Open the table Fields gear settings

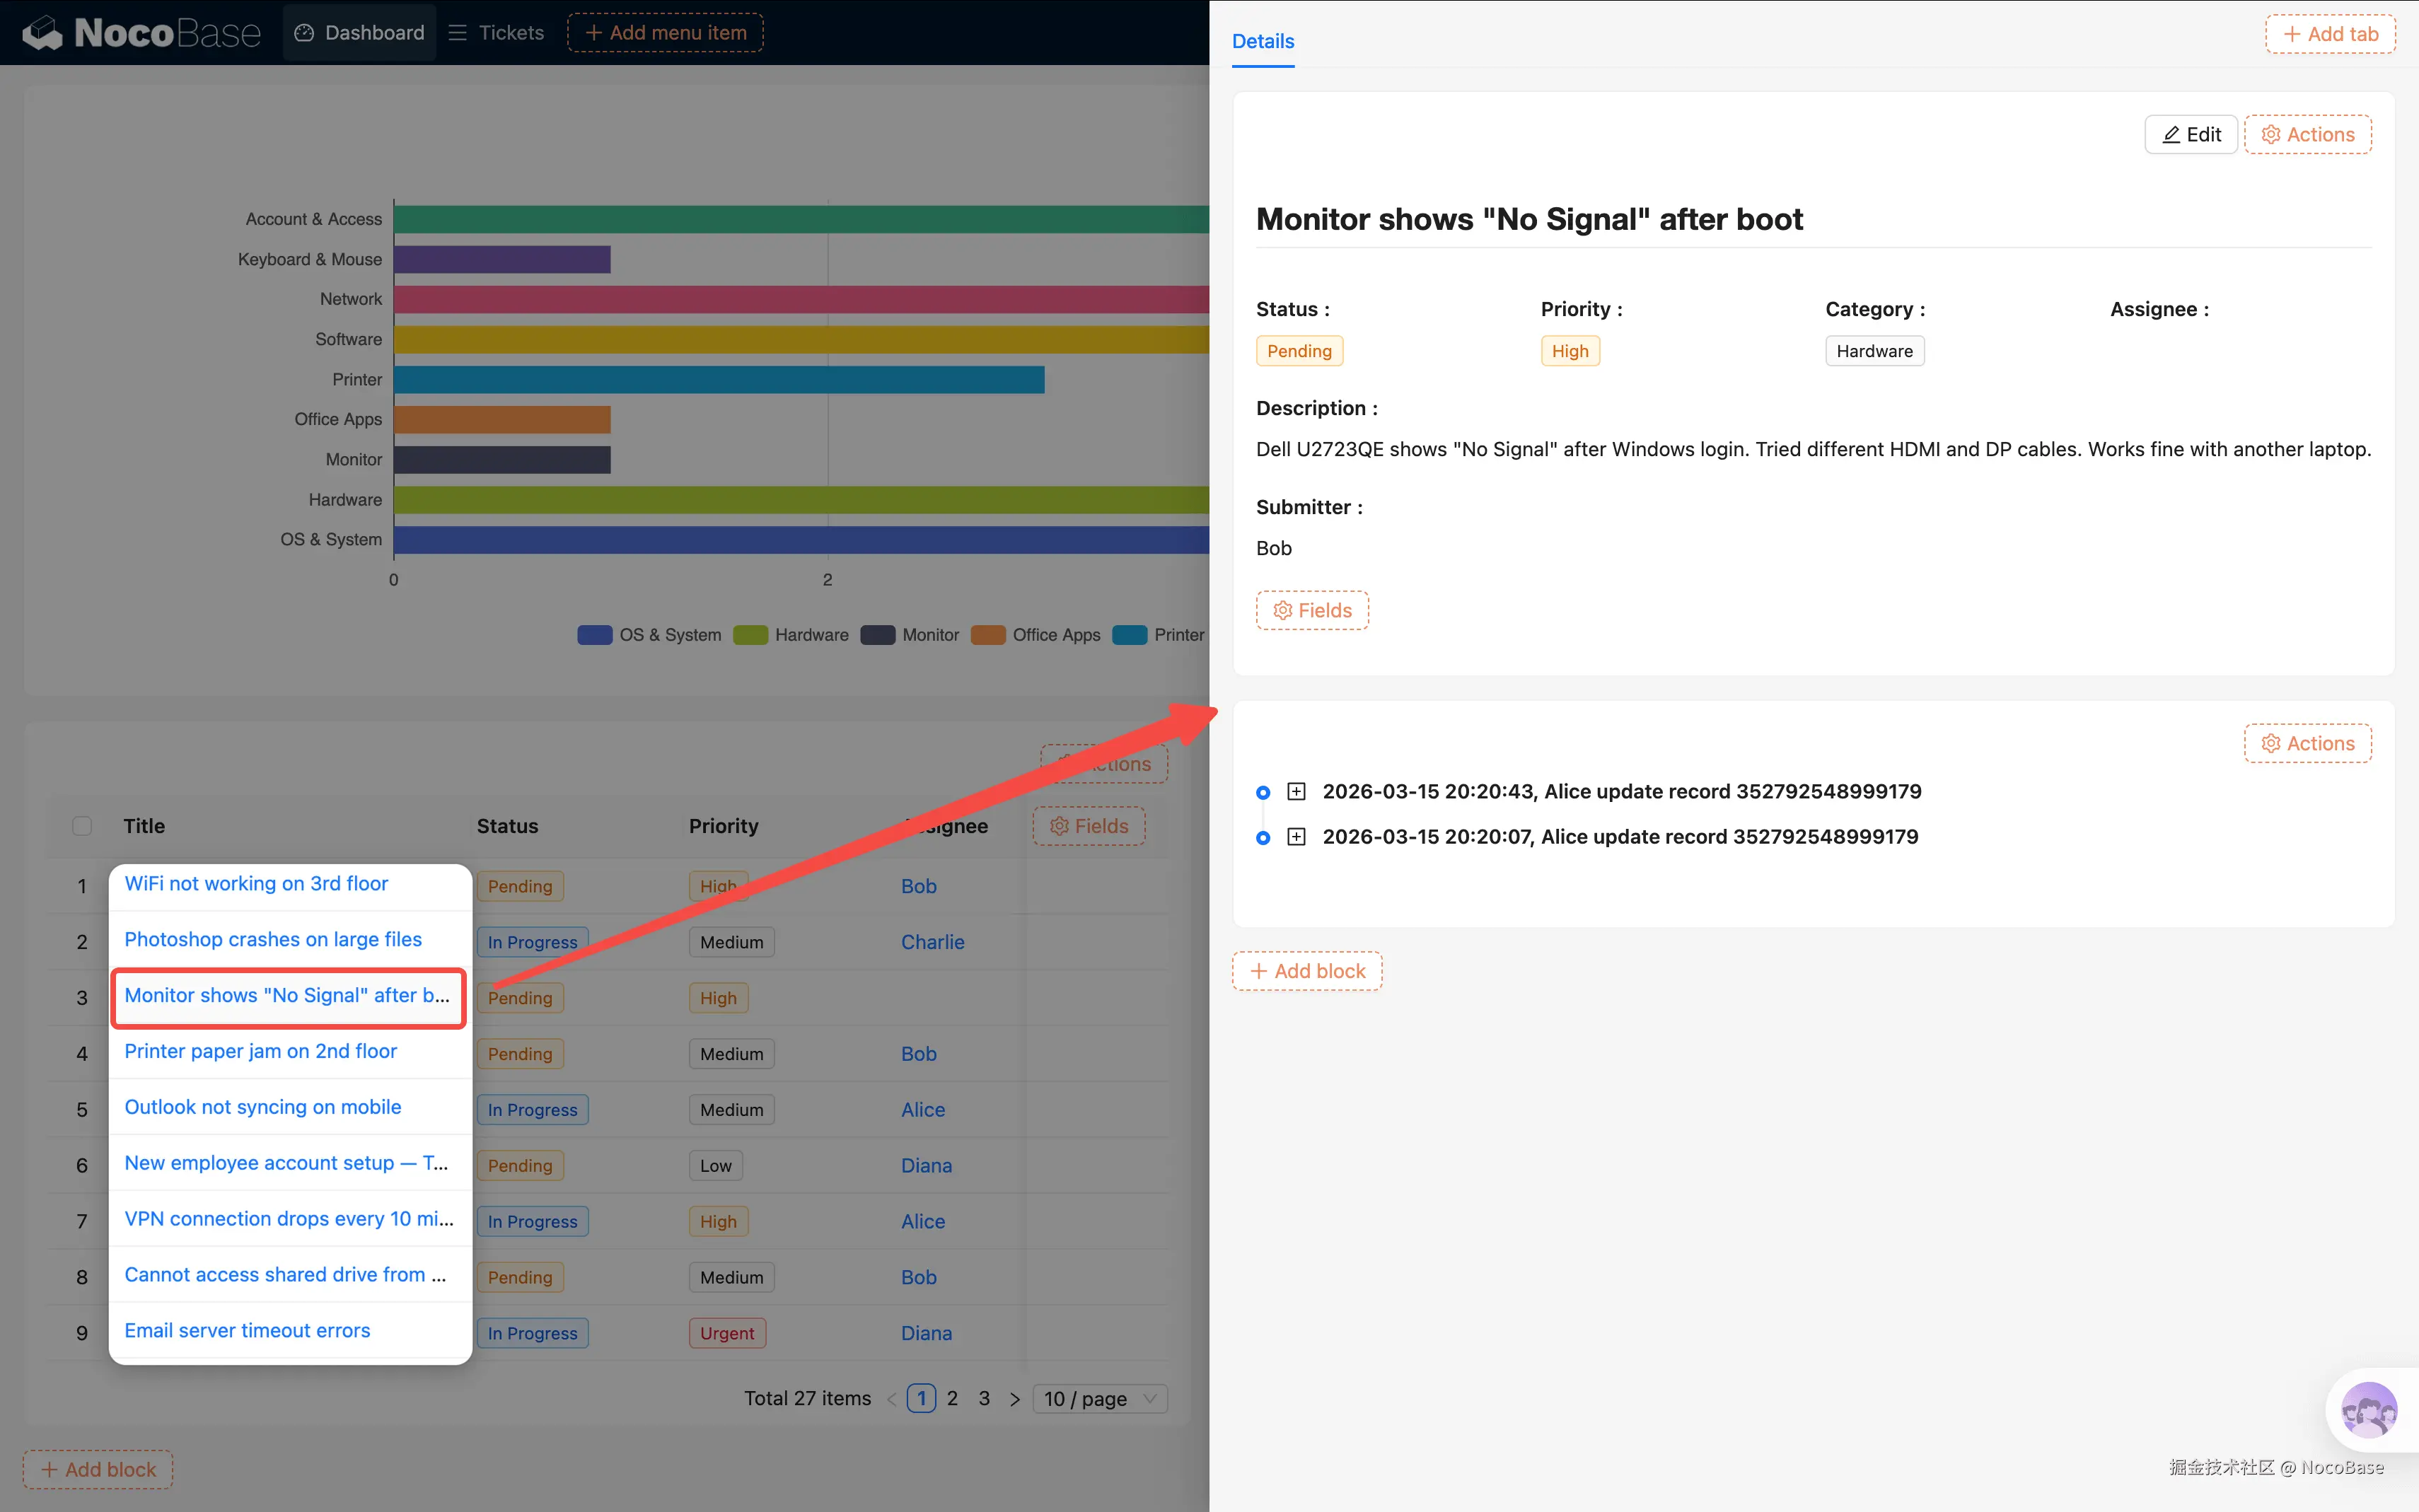(1088, 826)
